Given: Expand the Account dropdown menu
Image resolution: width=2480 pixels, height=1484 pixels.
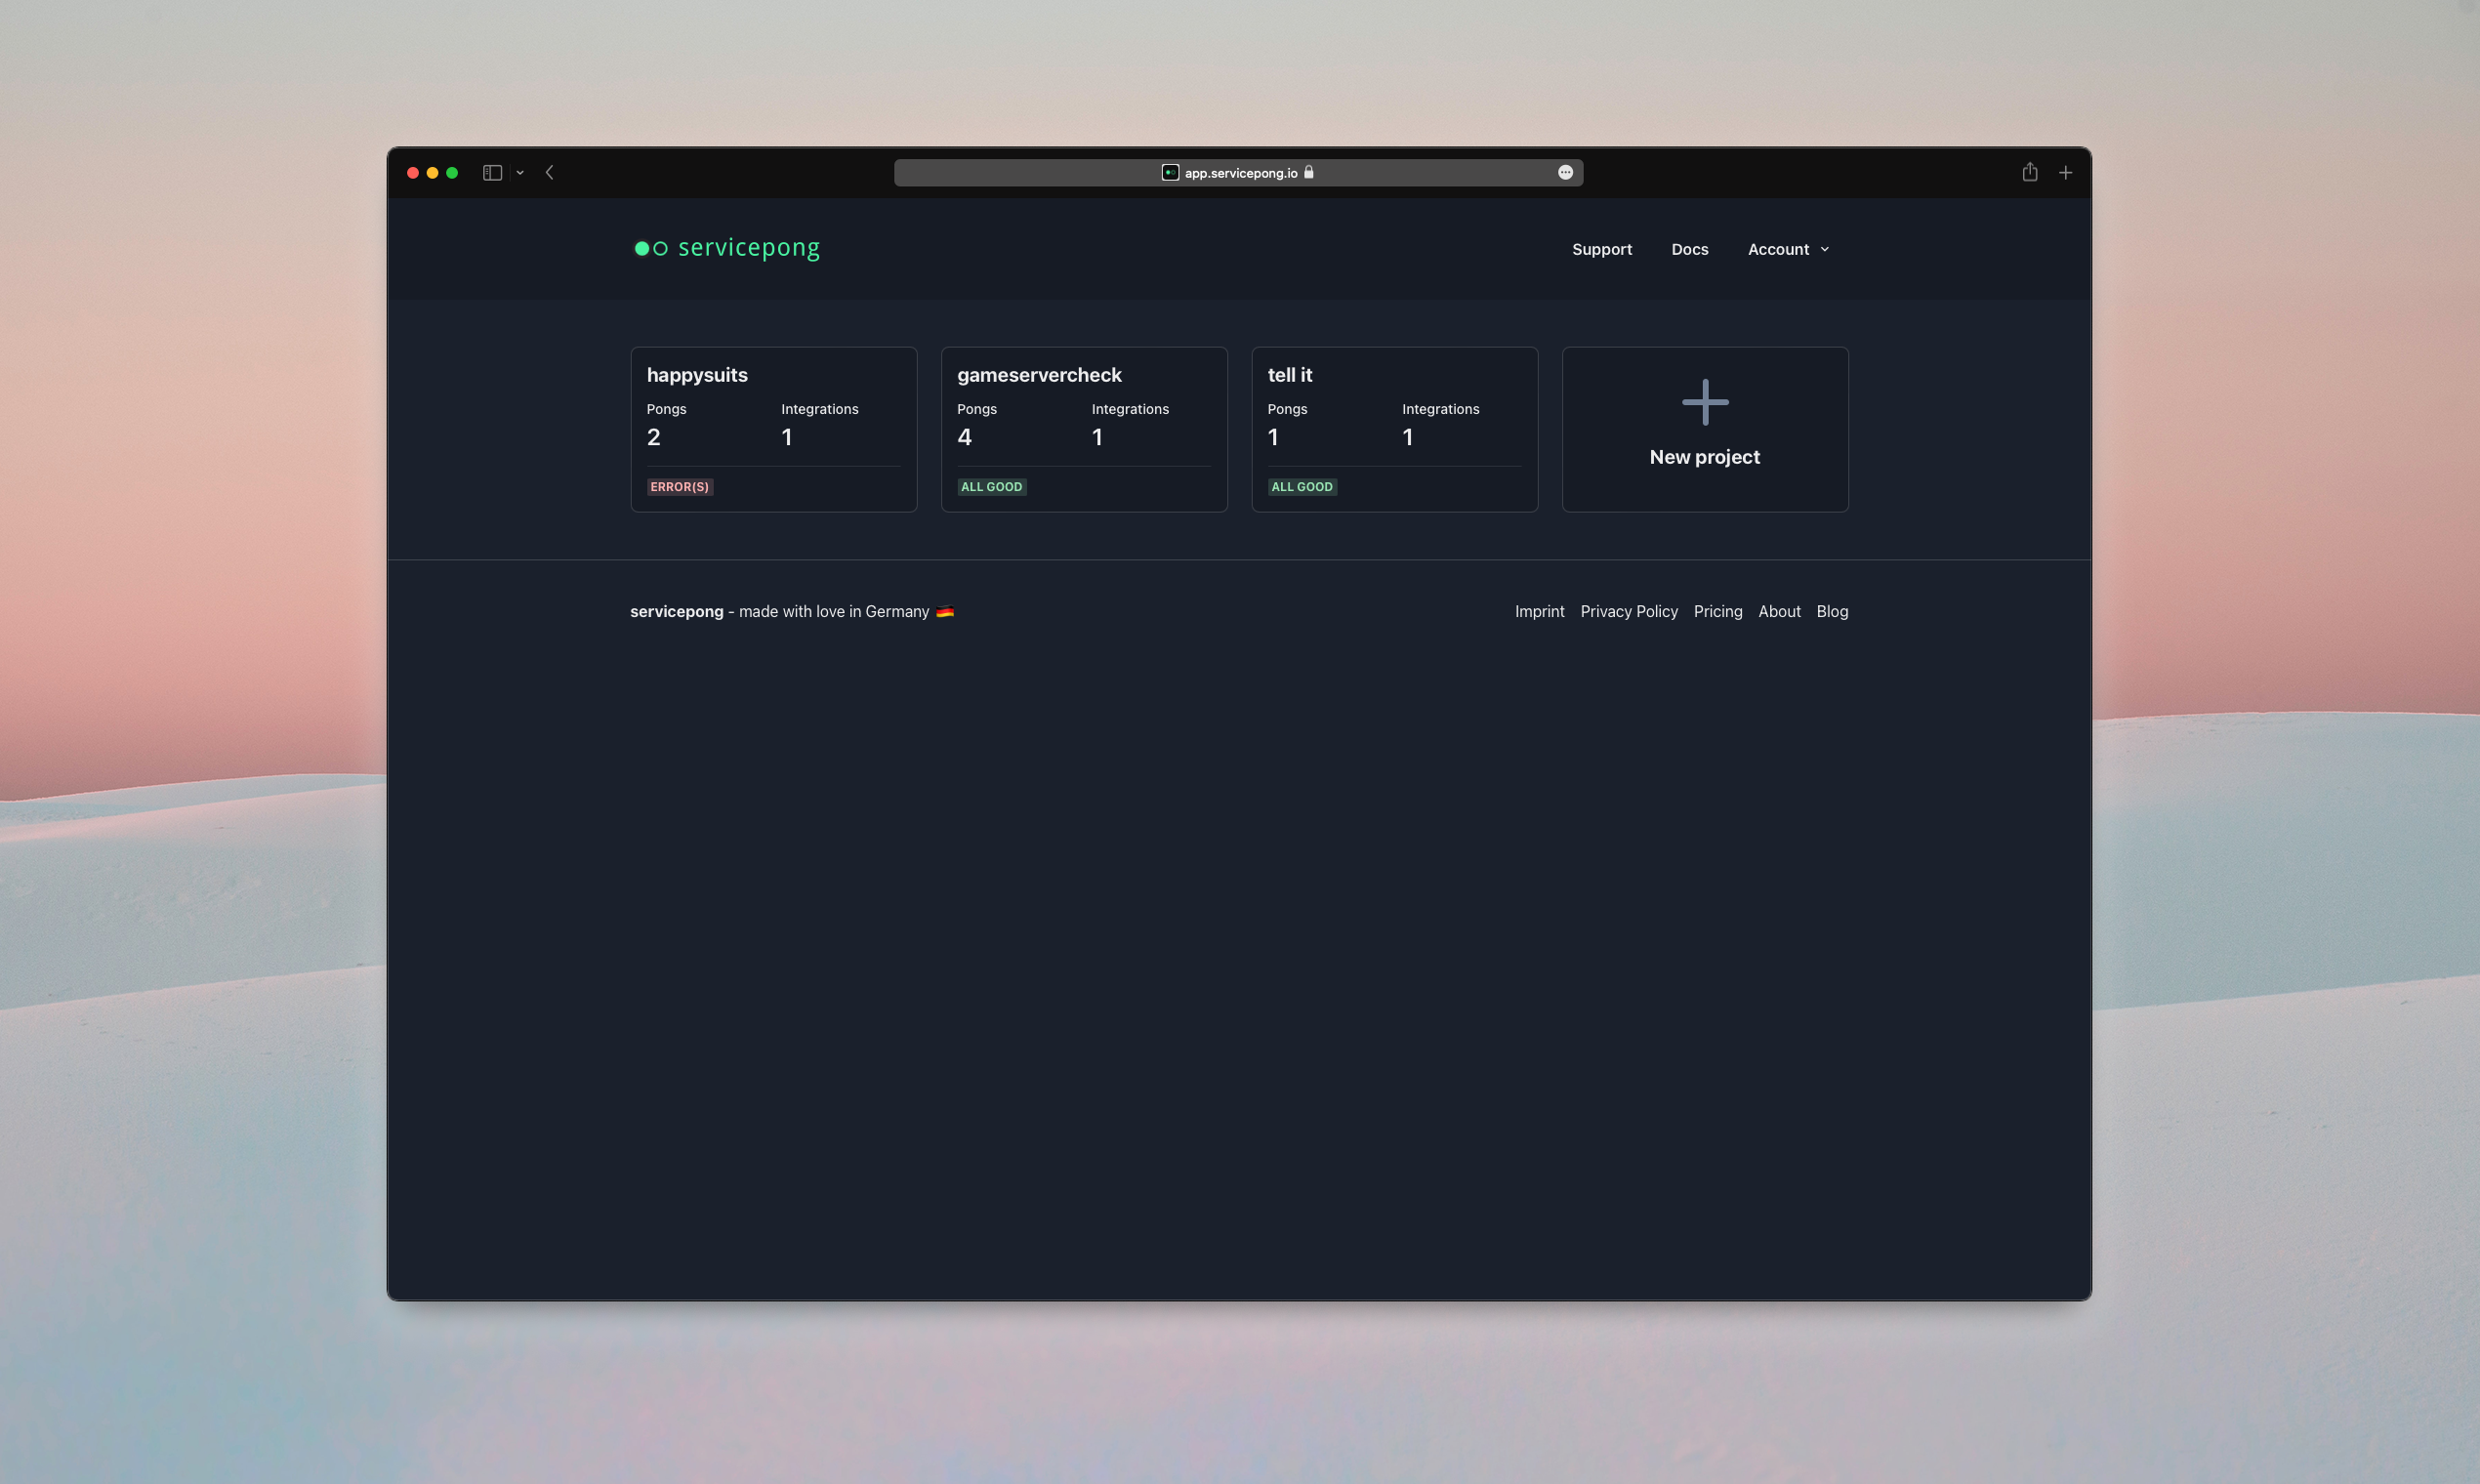Looking at the screenshot, I should coord(1788,249).
